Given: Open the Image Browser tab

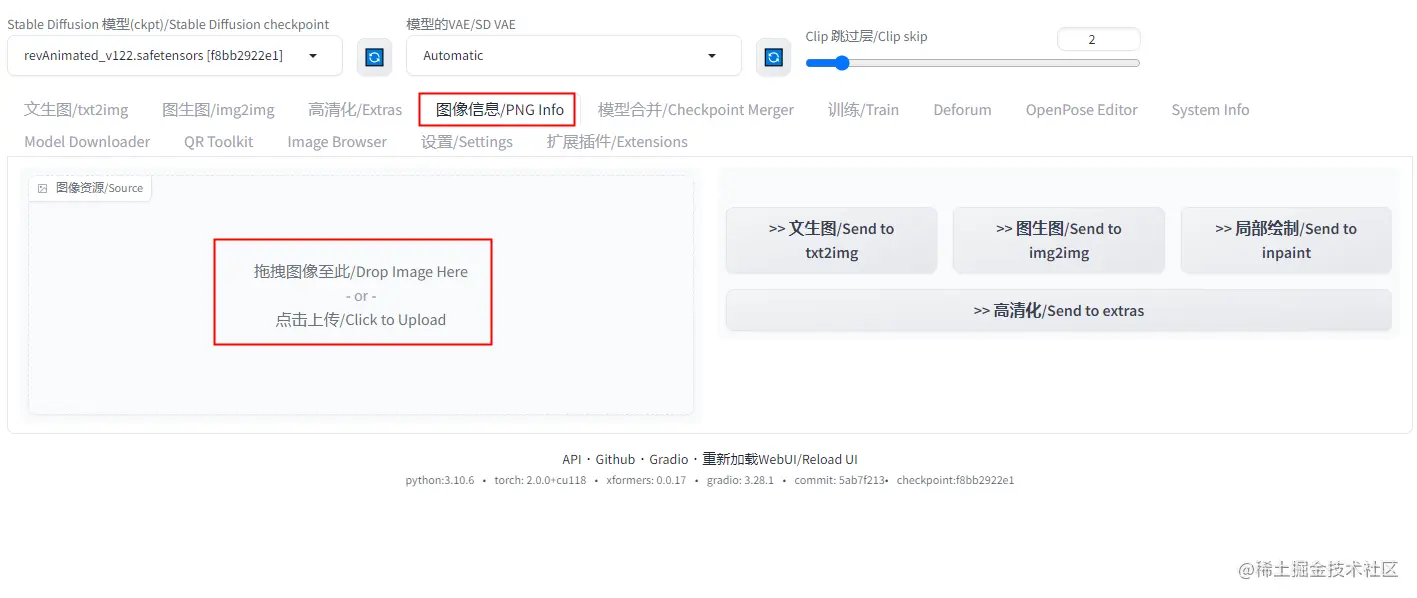Looking at the screenshot, I should coord(337,142).
